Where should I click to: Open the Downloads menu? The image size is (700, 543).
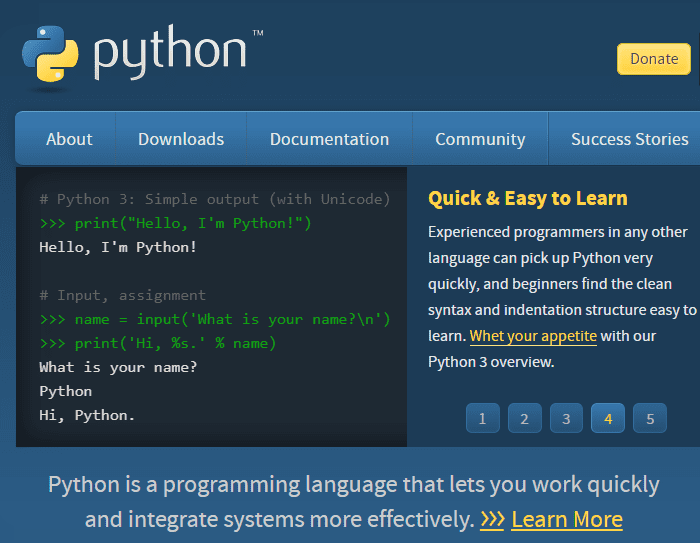point(181,139)
